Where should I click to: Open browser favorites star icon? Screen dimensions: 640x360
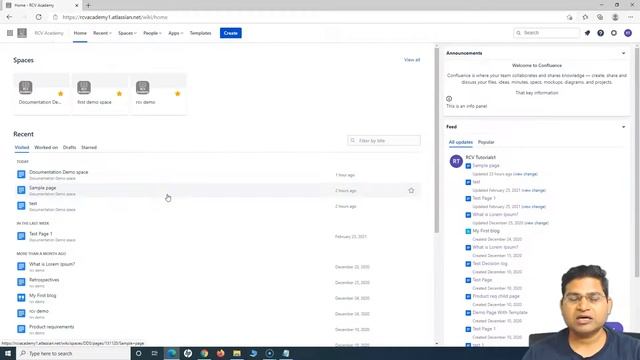pyautogui.click(x=585, y=17)
